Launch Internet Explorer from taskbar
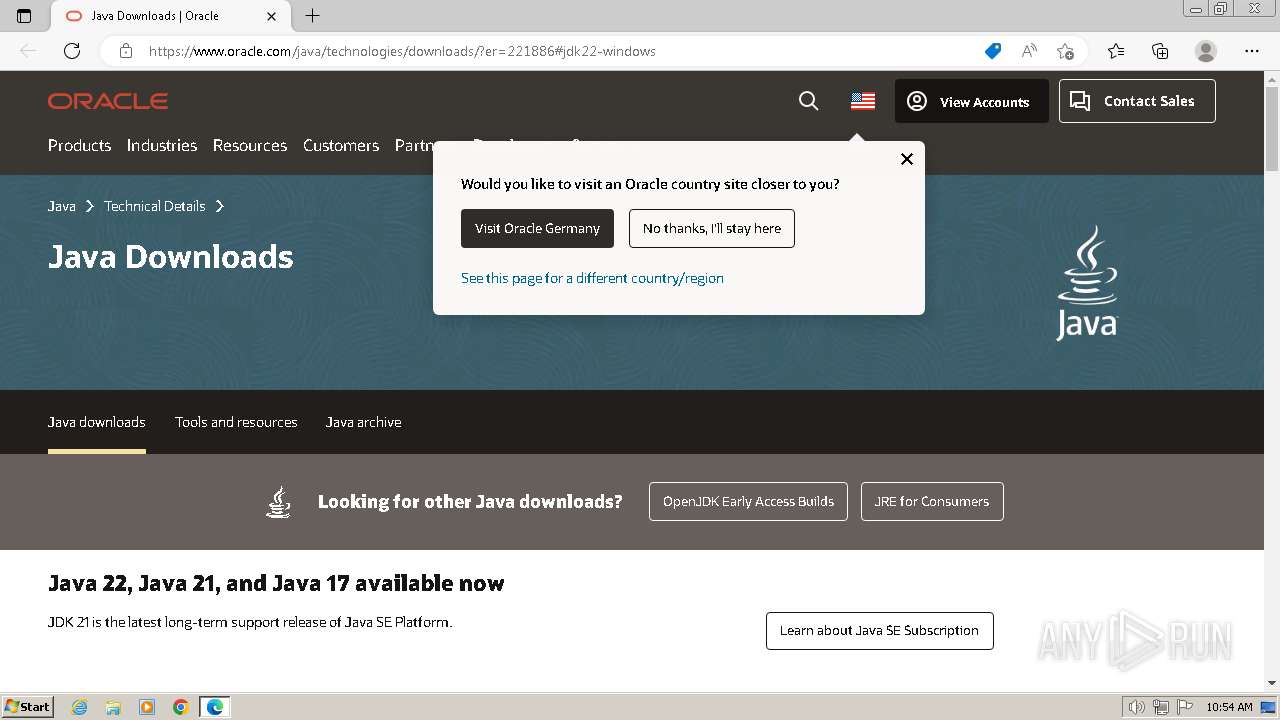 tap(79, 707)
